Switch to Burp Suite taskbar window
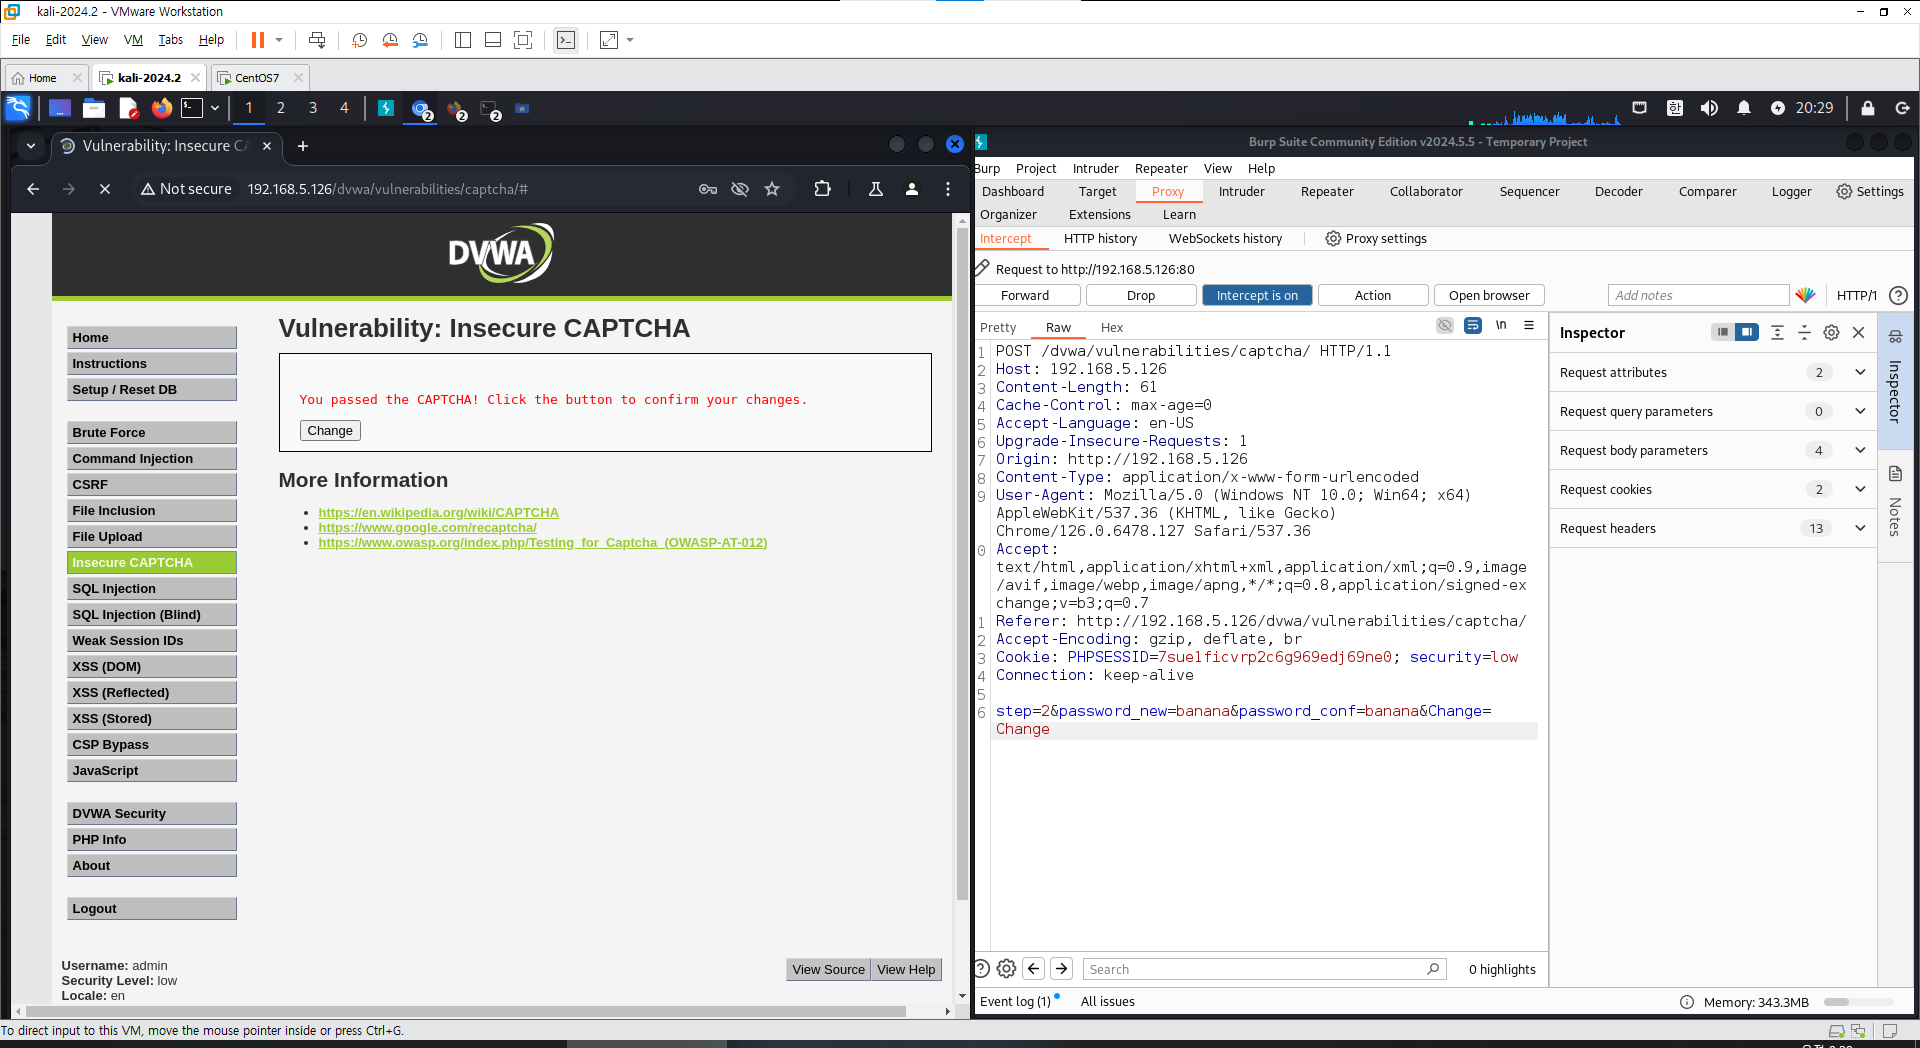This screenshot has height=1048, width=1920. [386, 108]
